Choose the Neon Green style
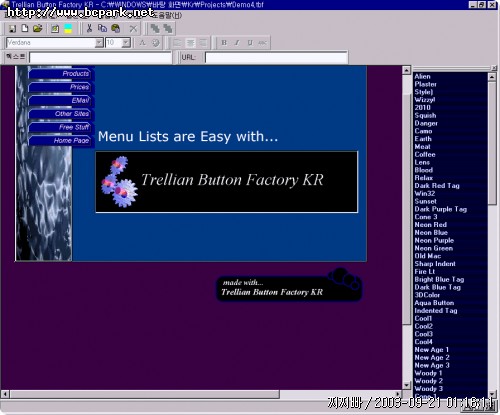The width and height of the screenshot is (500, 415). click(433, 248)
